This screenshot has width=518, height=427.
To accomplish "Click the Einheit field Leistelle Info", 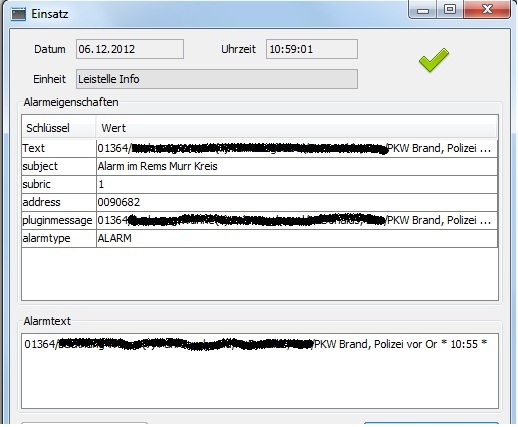I will click(x=217, y=79).
